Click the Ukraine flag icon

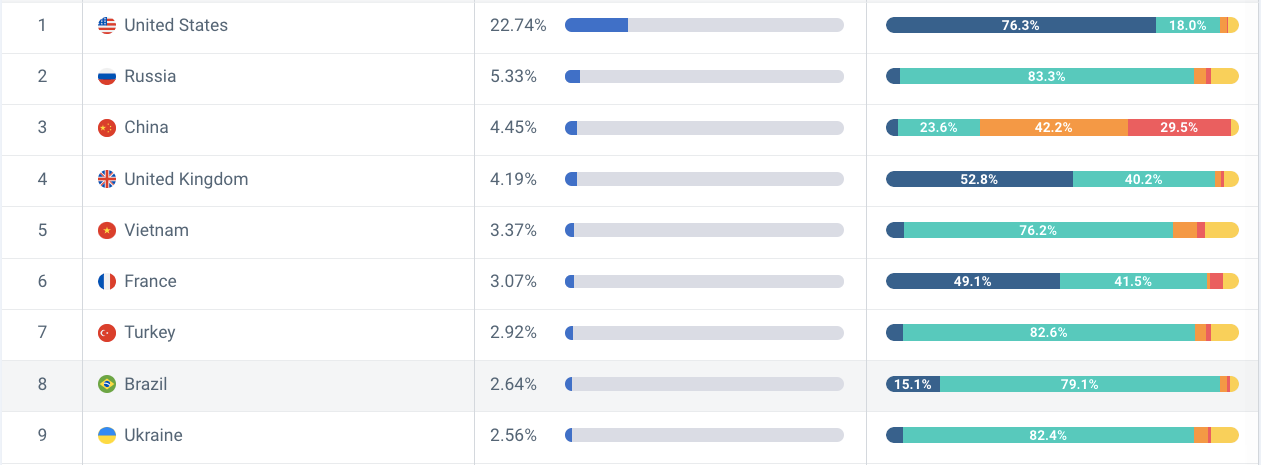(107, 435)
